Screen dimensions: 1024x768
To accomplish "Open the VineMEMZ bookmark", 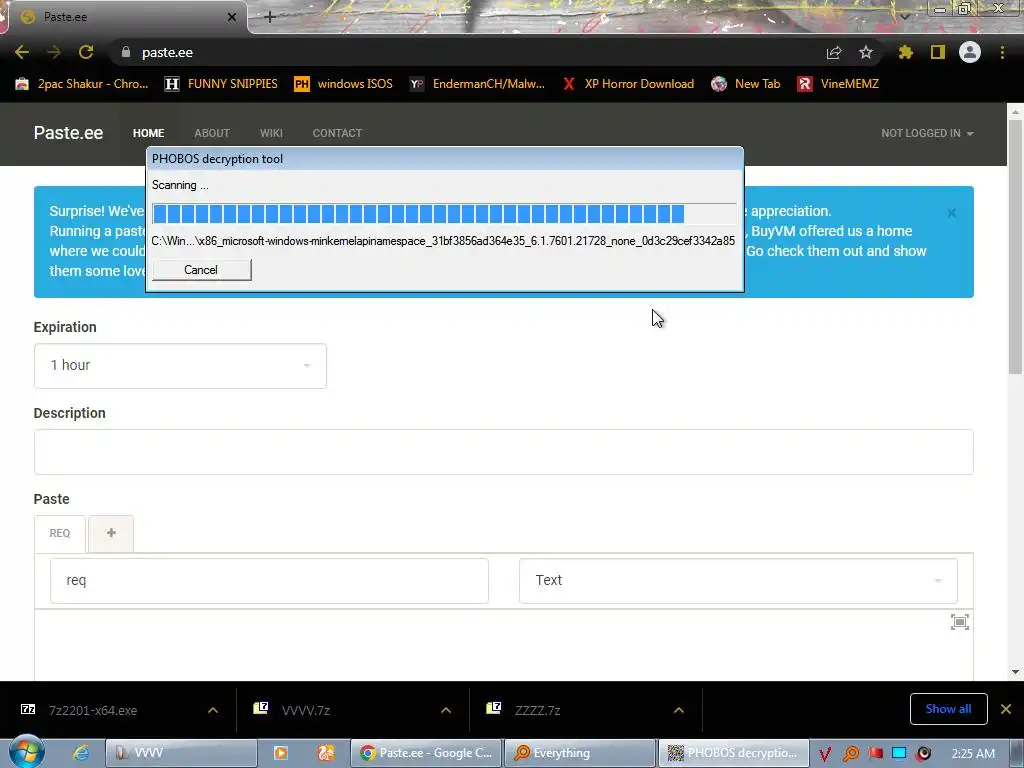I will (839, 84).
